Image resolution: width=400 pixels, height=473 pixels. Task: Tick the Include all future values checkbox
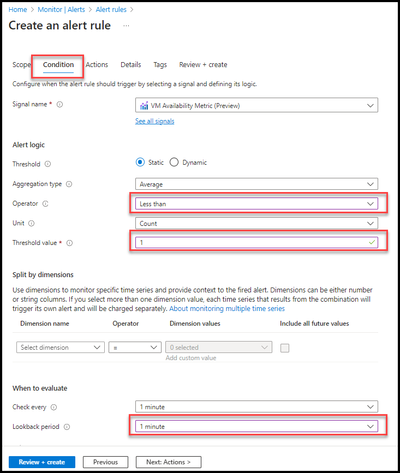tap(285, 348)
